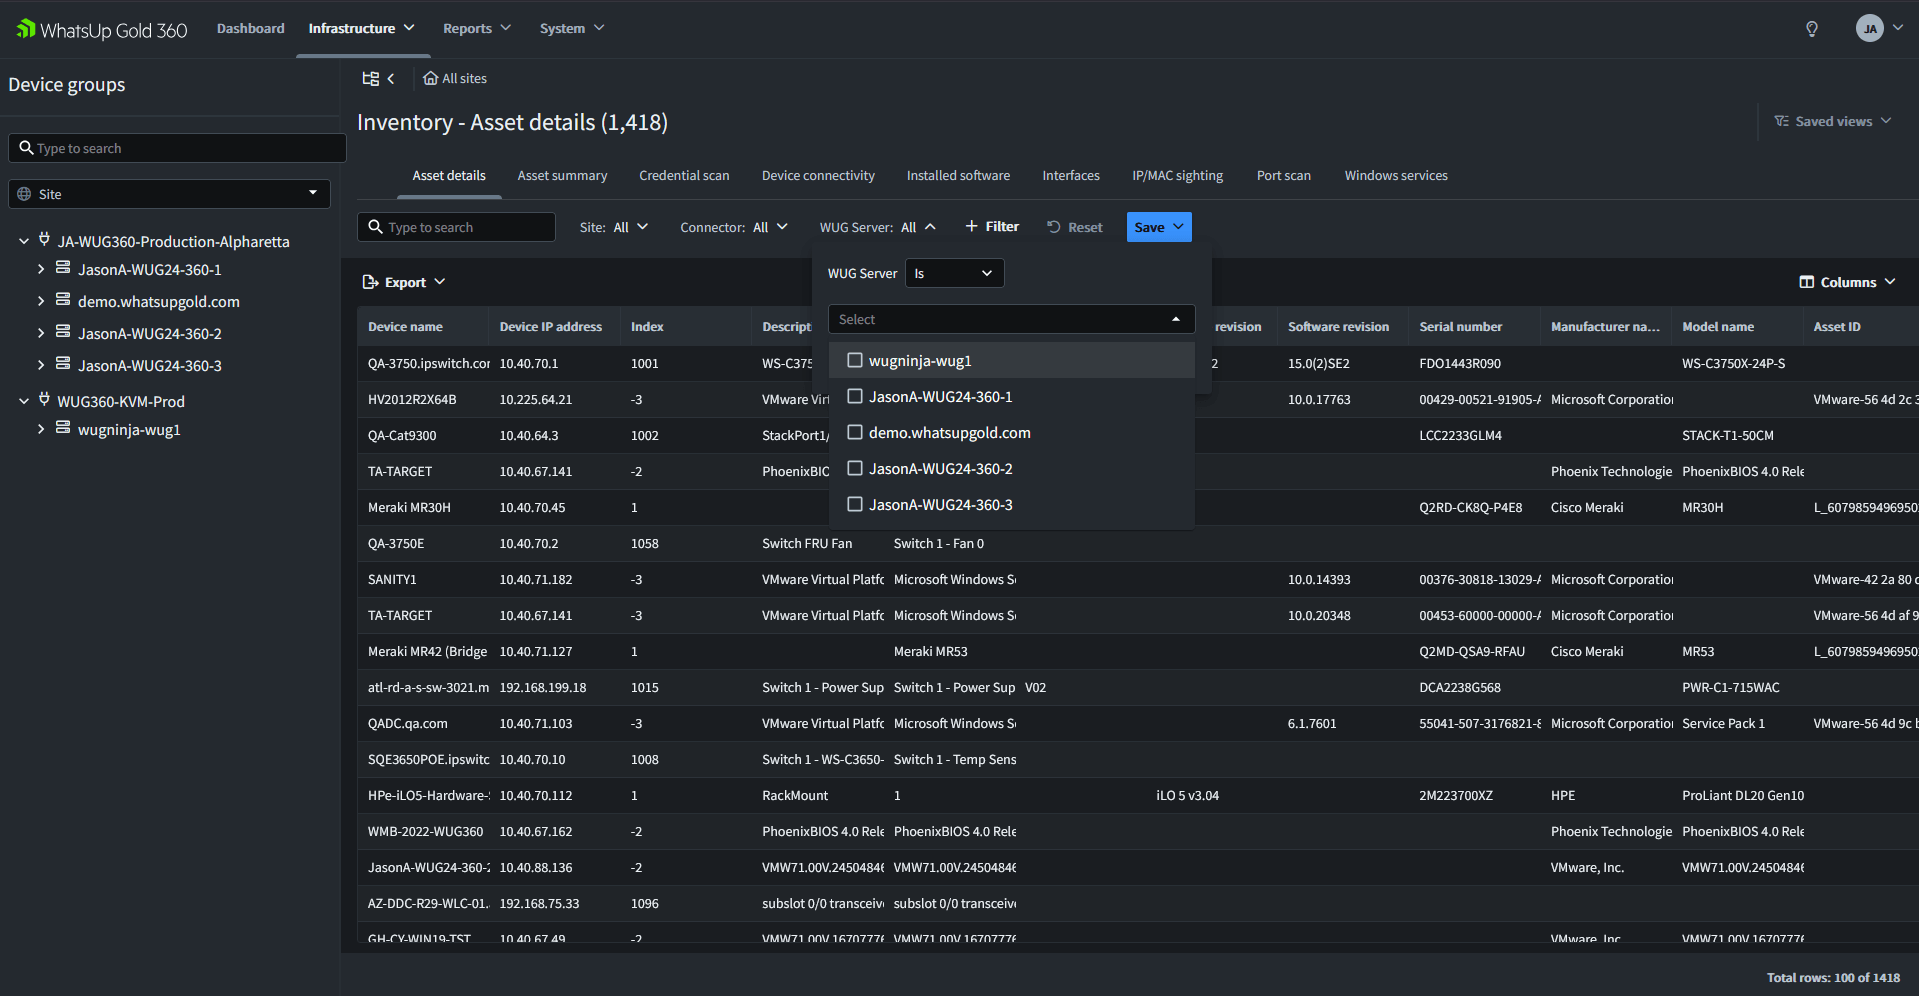
Task: Click the All sites home icon
Action: (430, 78)
